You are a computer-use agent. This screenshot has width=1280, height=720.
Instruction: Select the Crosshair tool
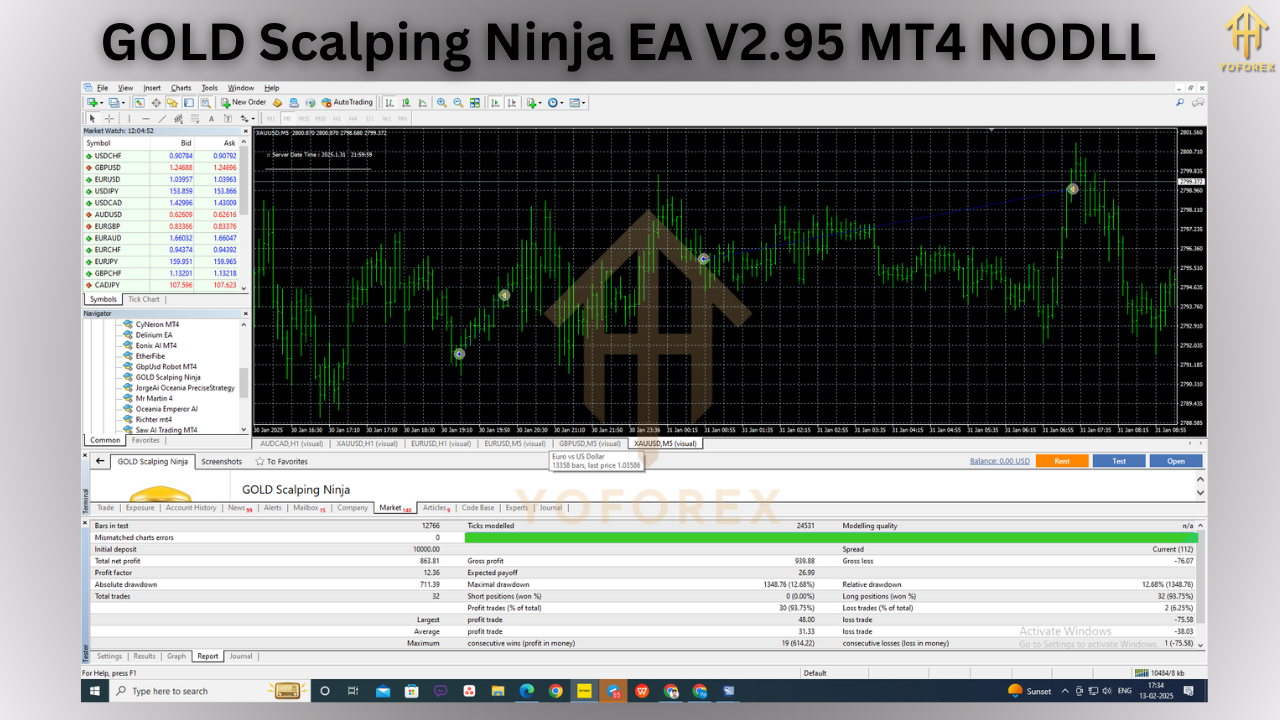point(109,118)
